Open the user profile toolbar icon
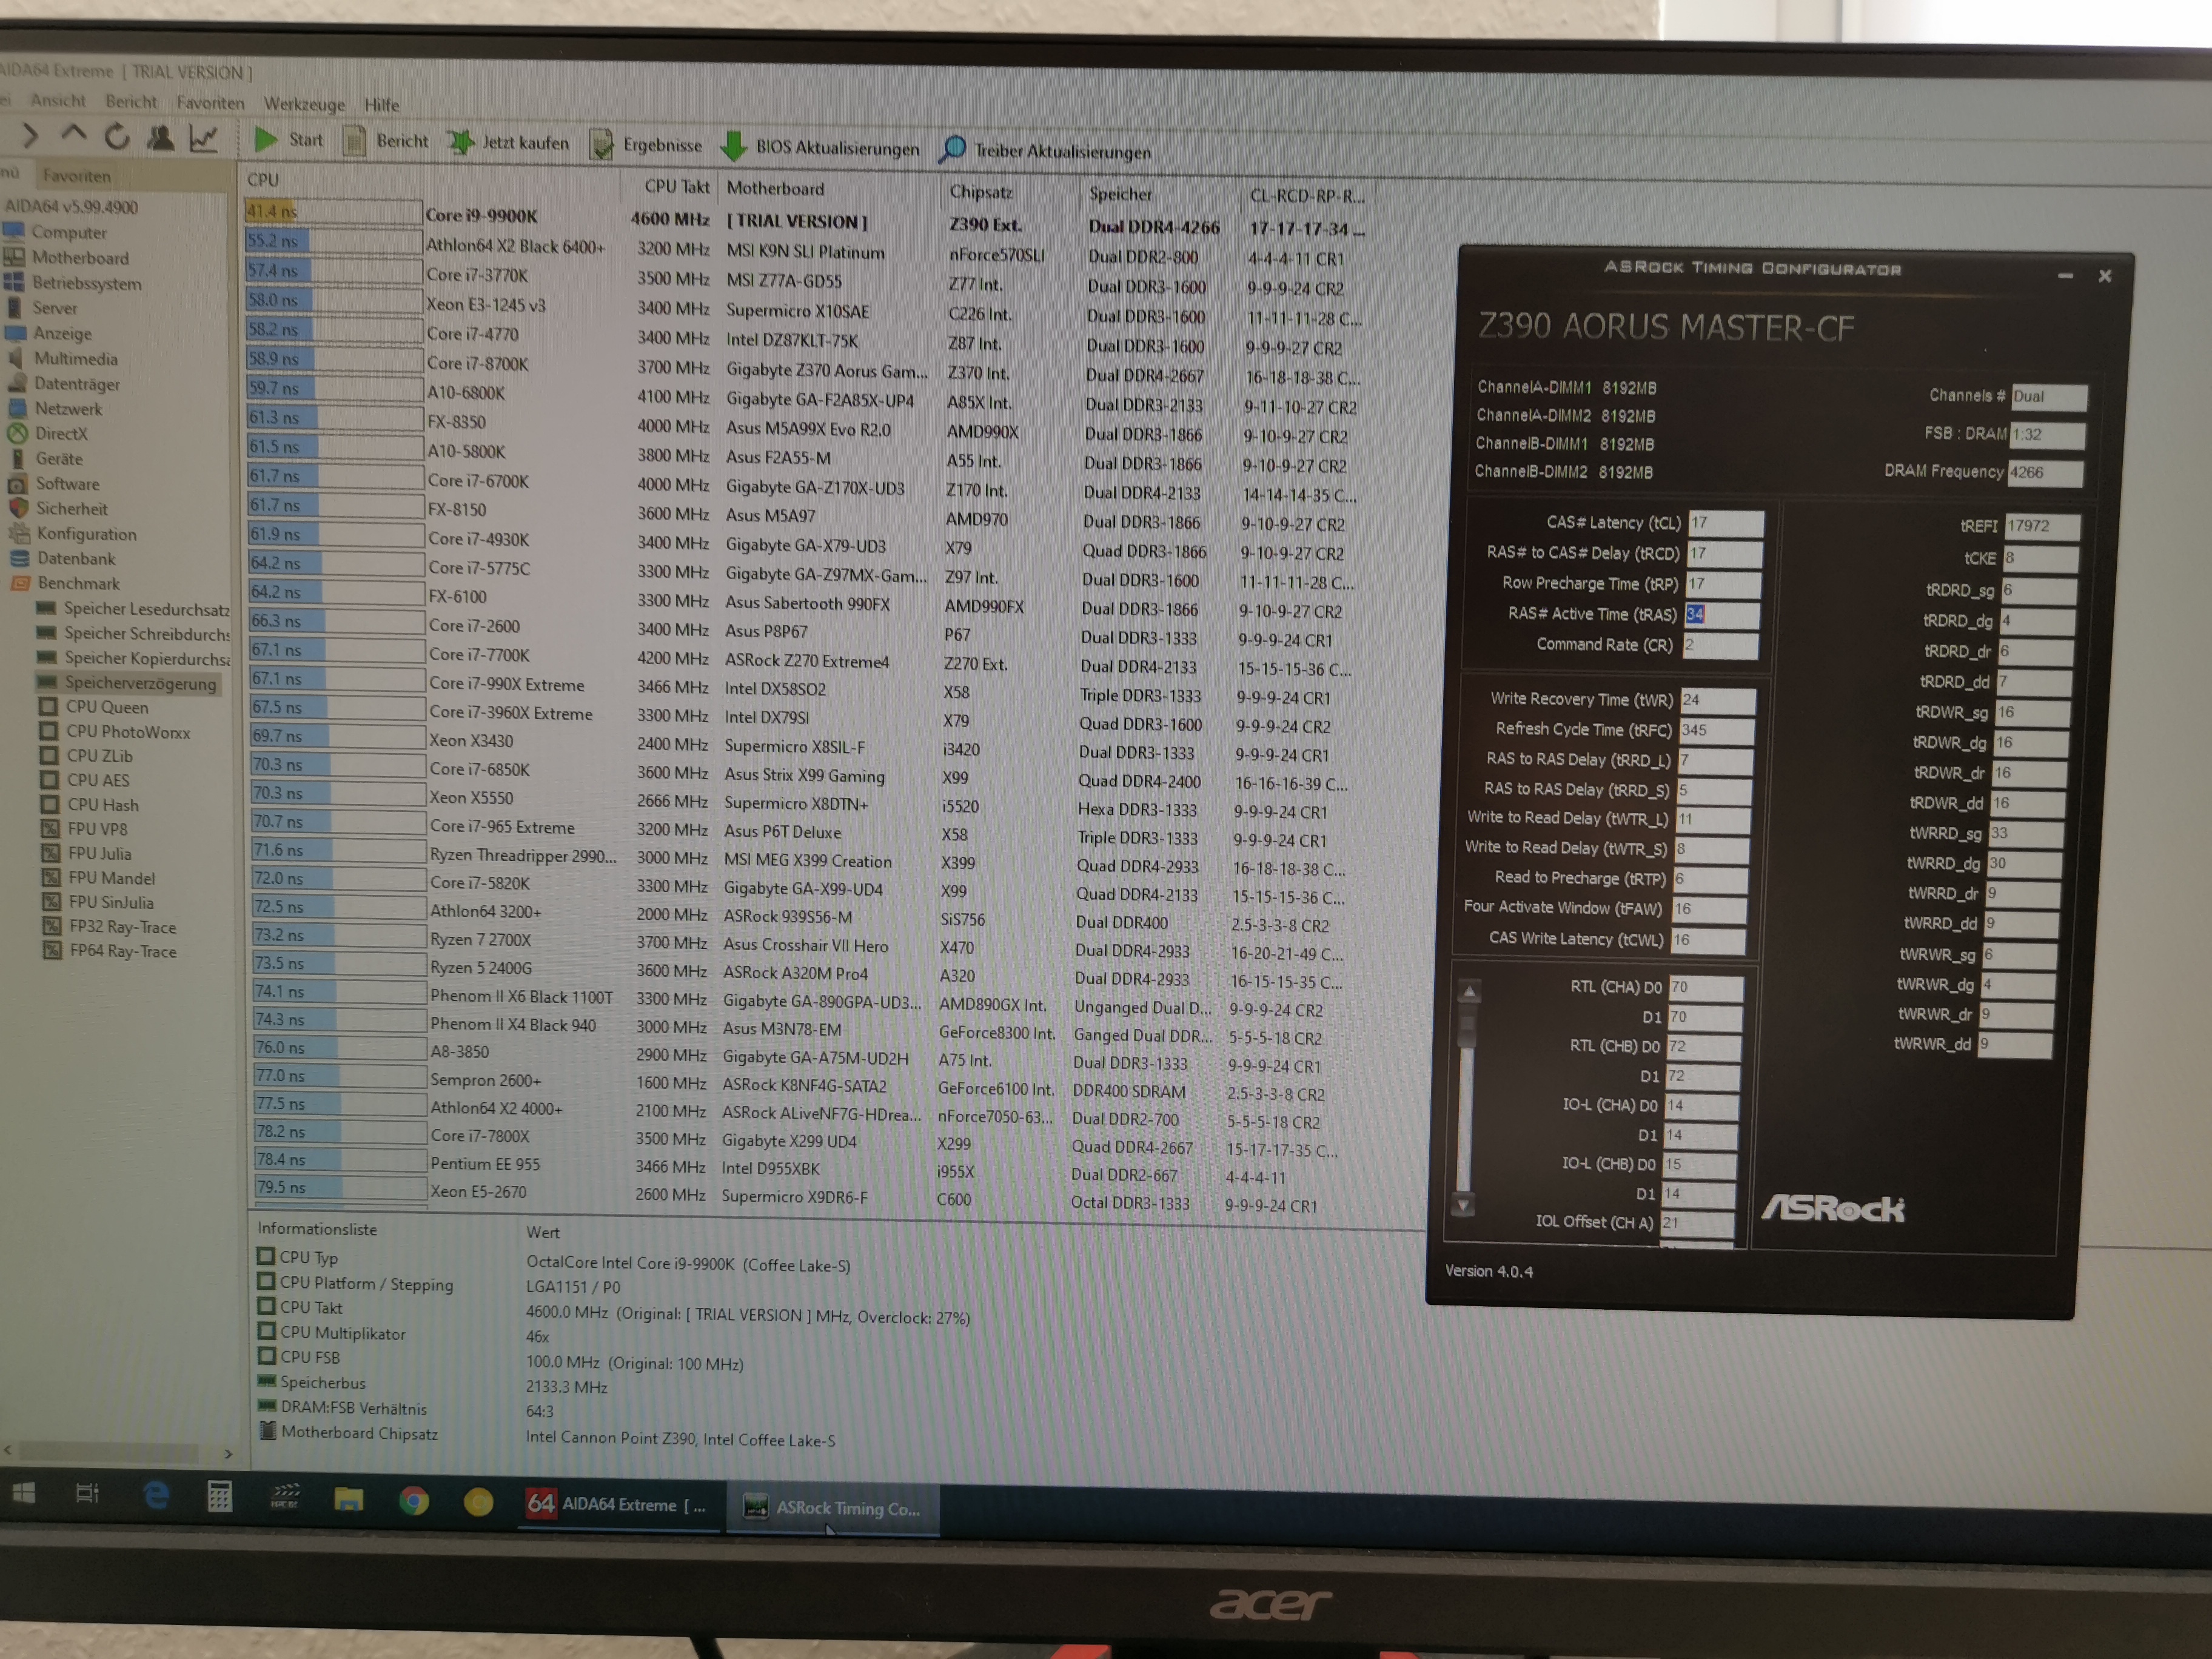 click(x=160, y=137)
